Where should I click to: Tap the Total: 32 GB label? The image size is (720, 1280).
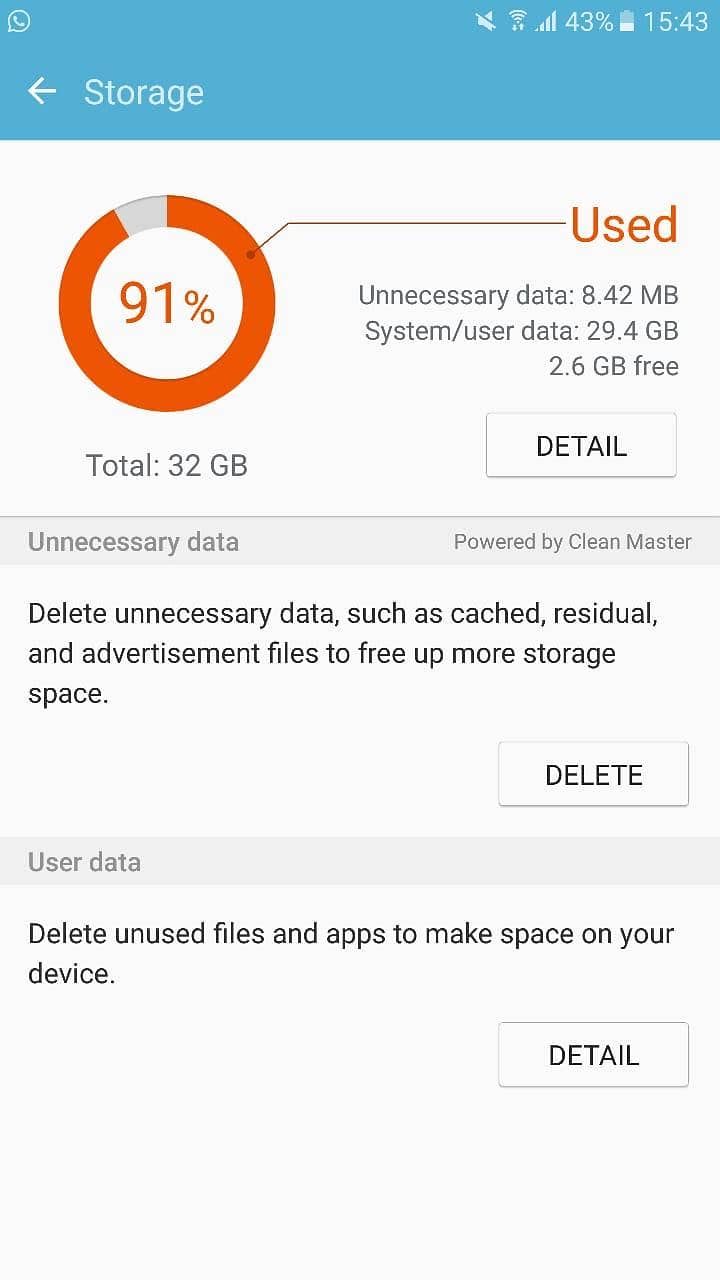point(167,465)
